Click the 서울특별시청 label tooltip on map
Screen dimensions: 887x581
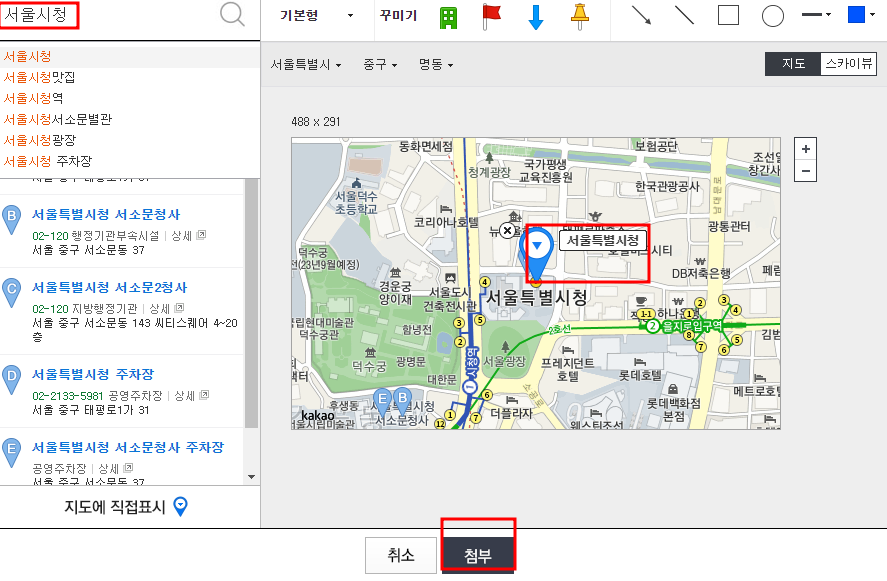point(602,241)
